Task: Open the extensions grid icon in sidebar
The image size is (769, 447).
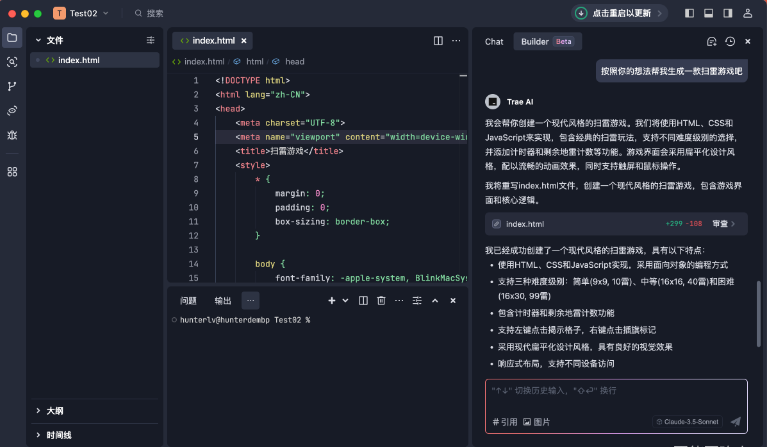Action: [12, 171]
